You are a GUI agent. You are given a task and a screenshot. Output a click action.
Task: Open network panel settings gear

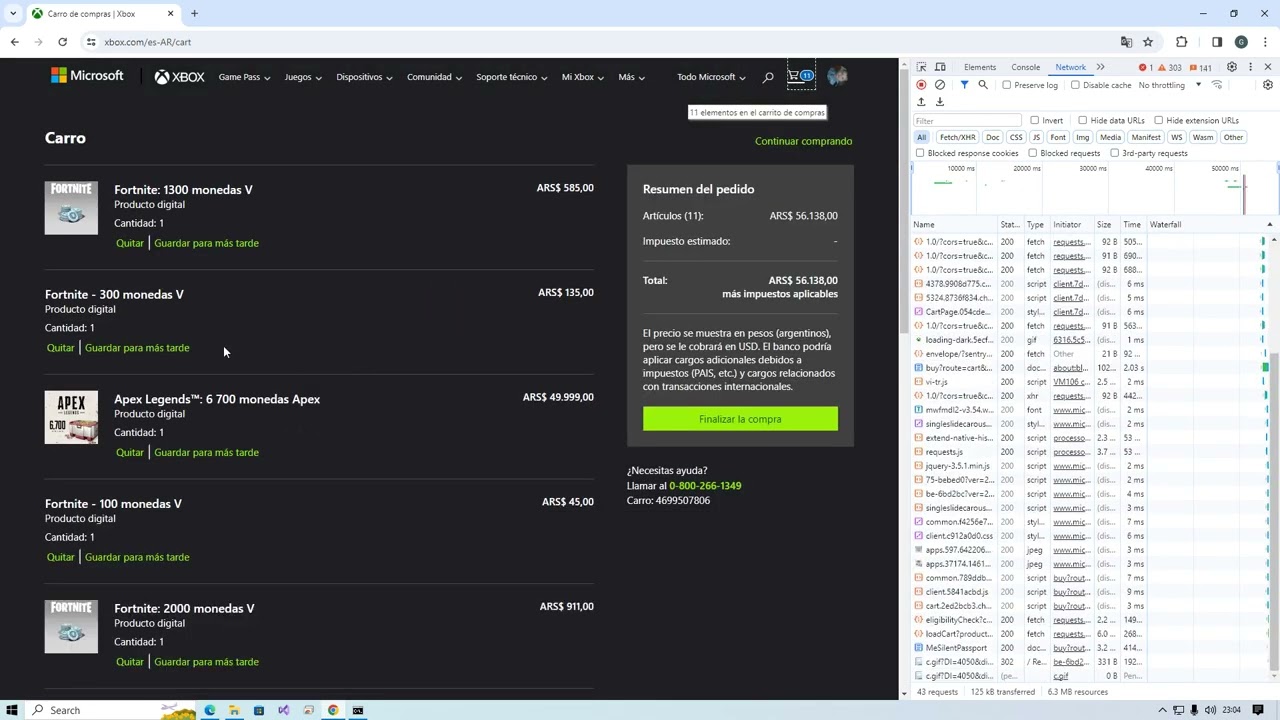[1268, 85]
